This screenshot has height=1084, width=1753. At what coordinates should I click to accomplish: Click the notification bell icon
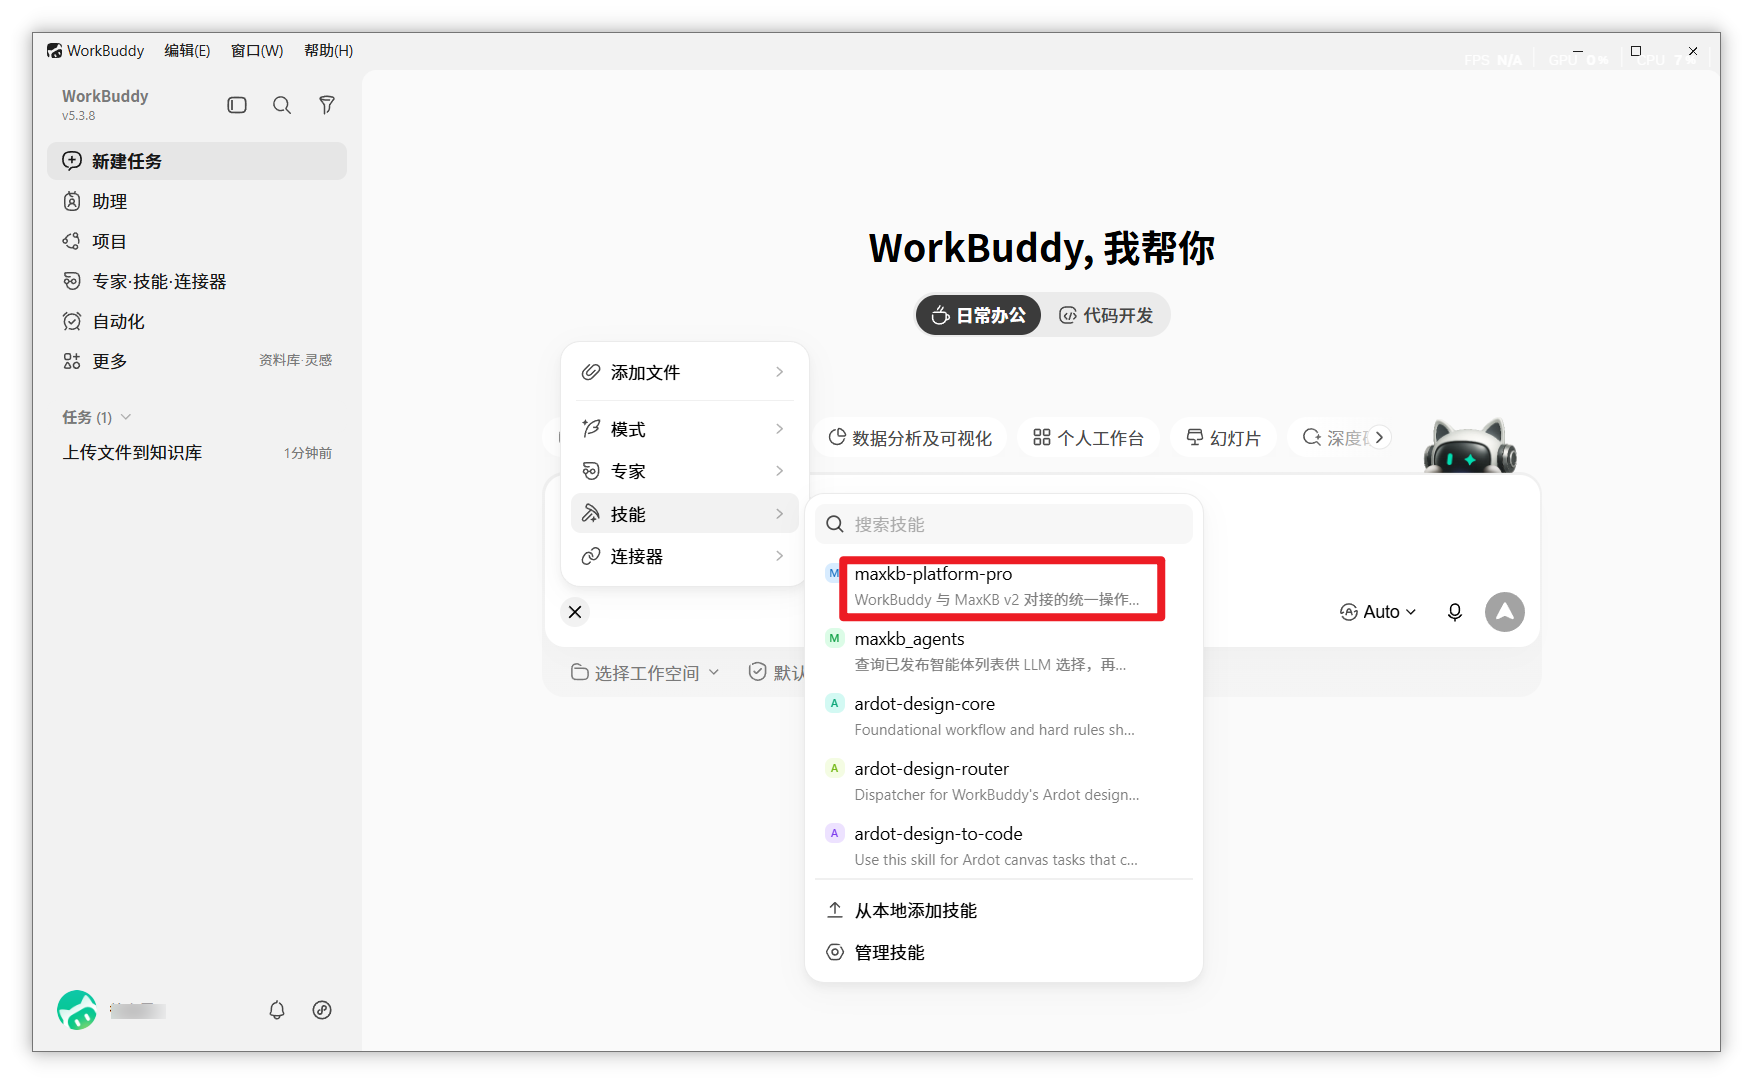(277, 1010)
